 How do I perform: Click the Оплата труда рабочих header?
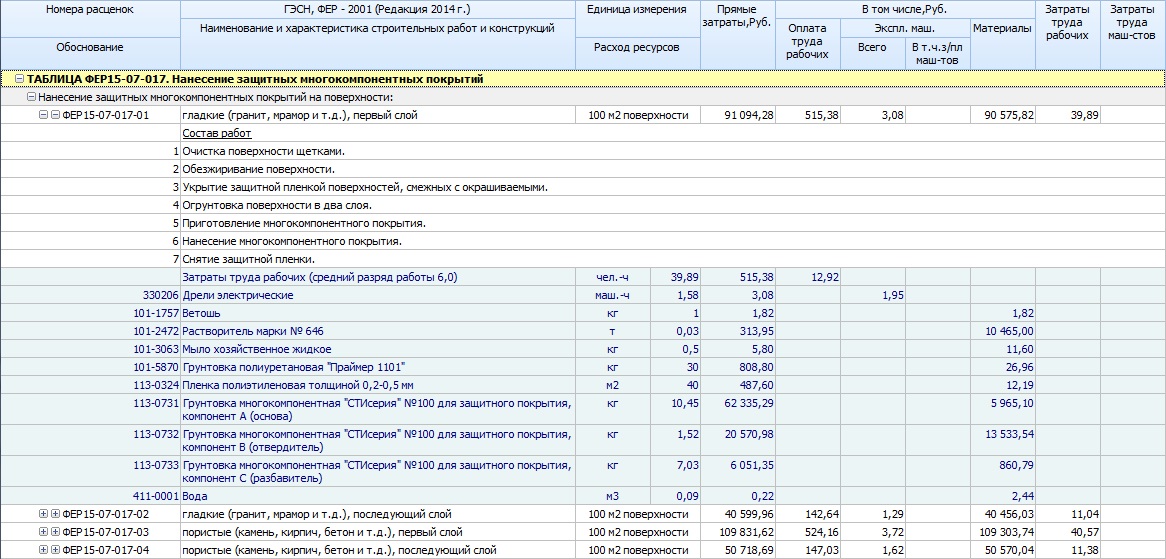(x=807, y=45)
